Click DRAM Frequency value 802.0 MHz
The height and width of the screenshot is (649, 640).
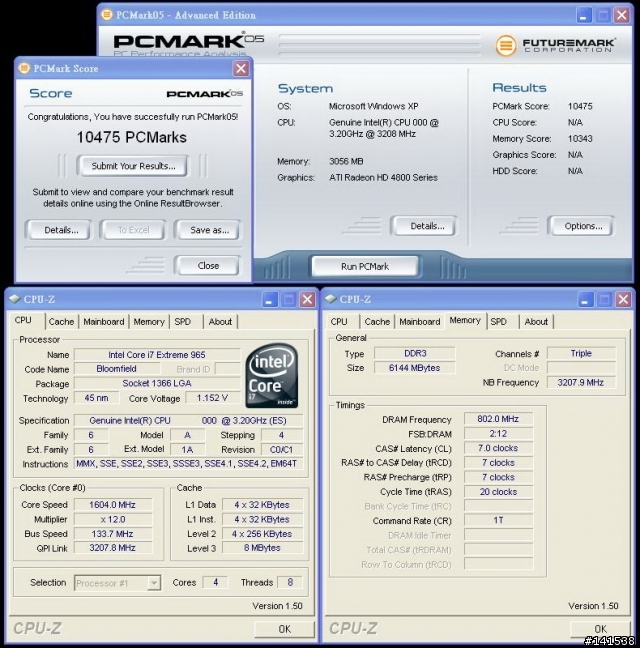(x=498, y=419)
